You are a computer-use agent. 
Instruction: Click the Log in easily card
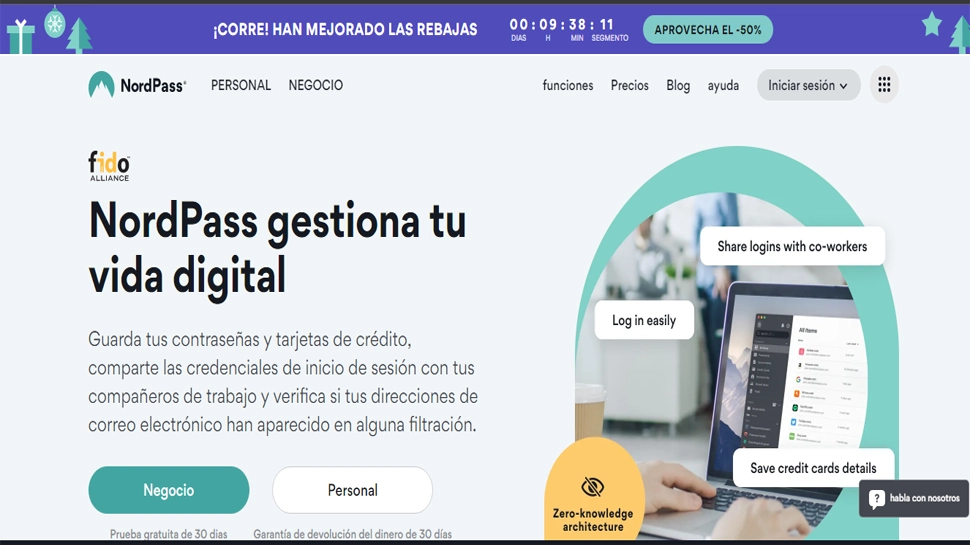644,320
